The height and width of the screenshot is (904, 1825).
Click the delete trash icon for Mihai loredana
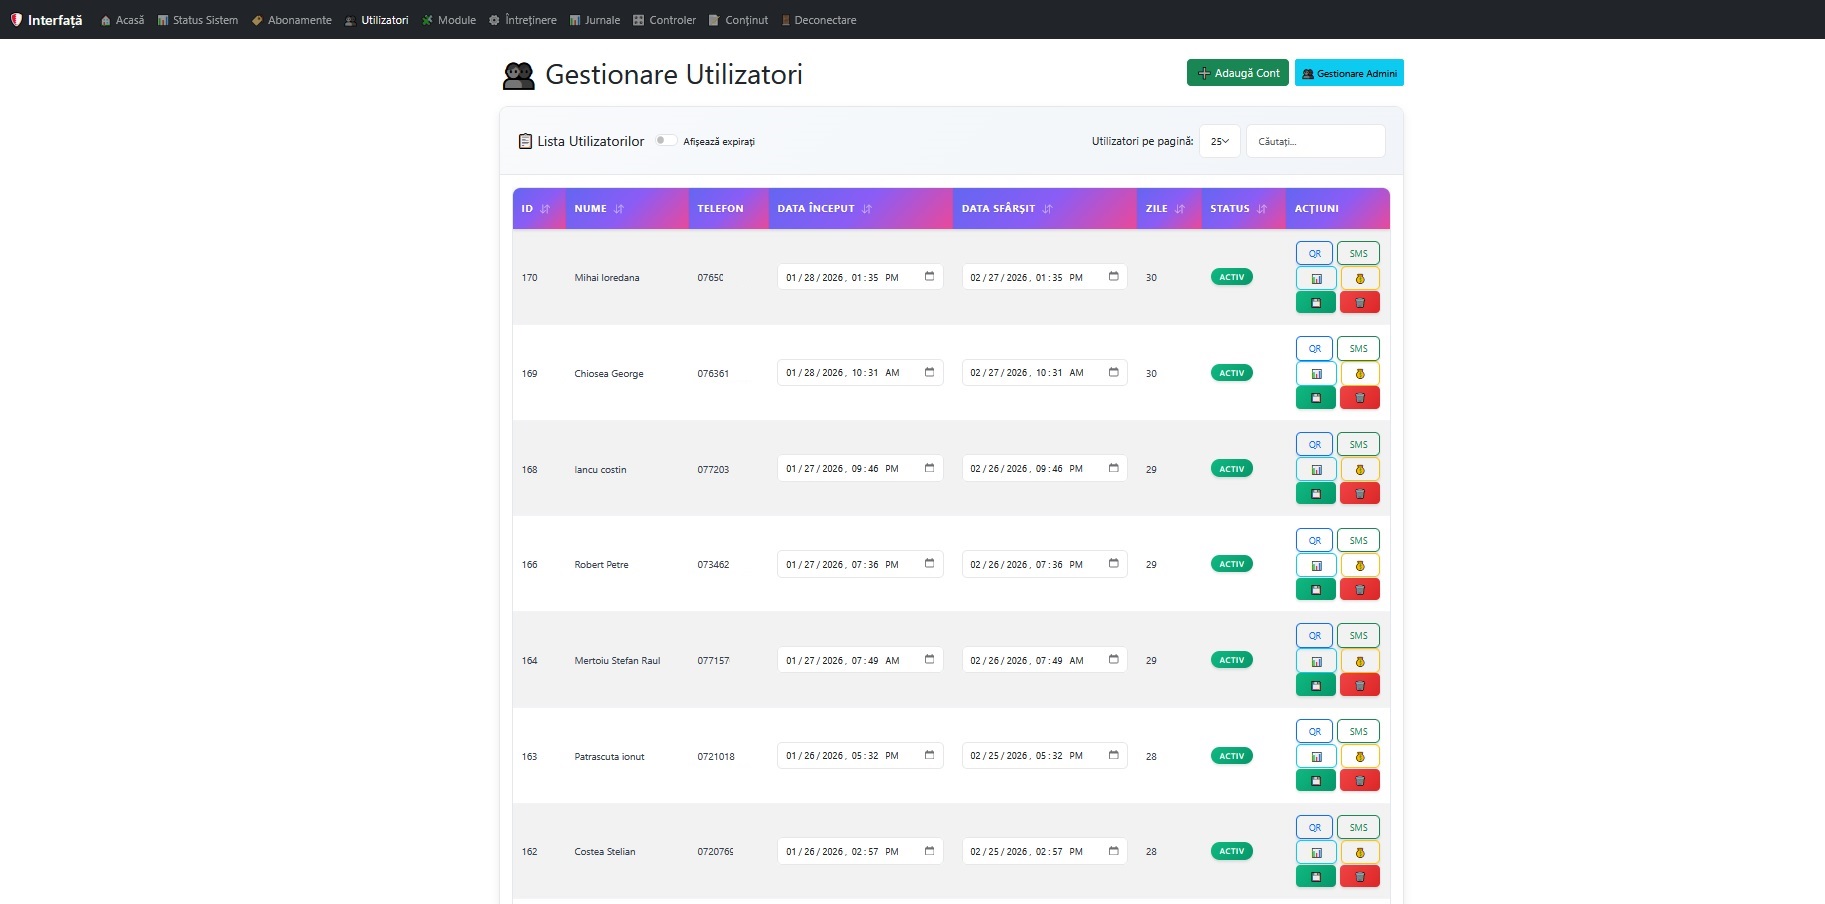point(1359,303)
